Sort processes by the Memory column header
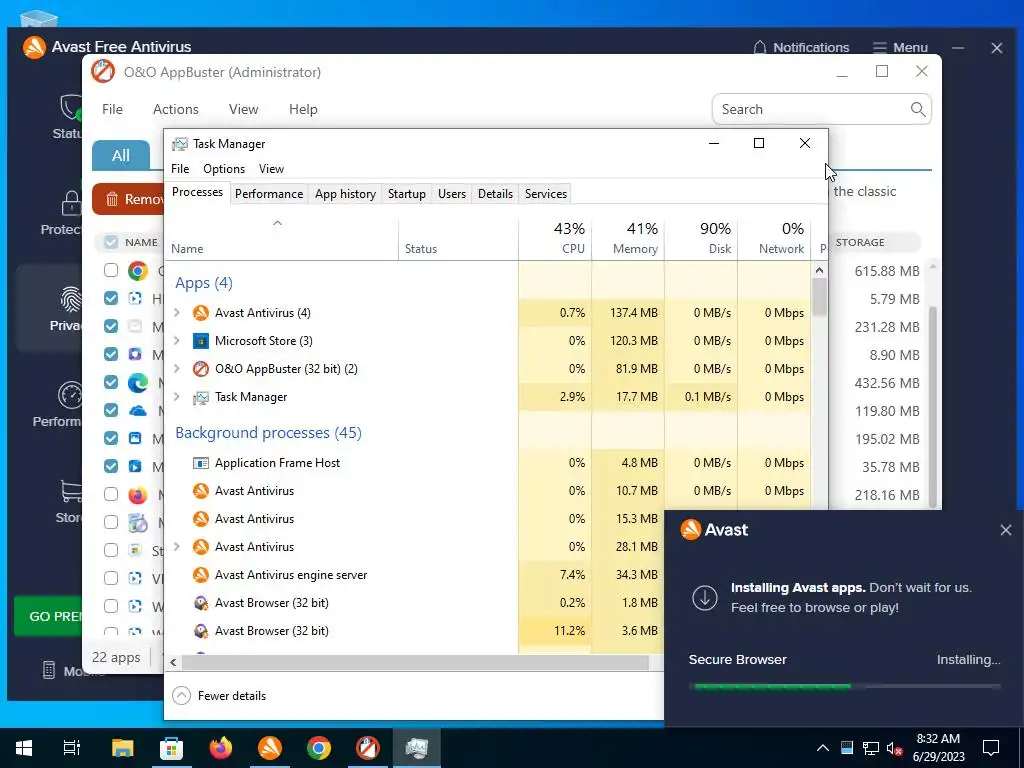 (x=628, y=238)
